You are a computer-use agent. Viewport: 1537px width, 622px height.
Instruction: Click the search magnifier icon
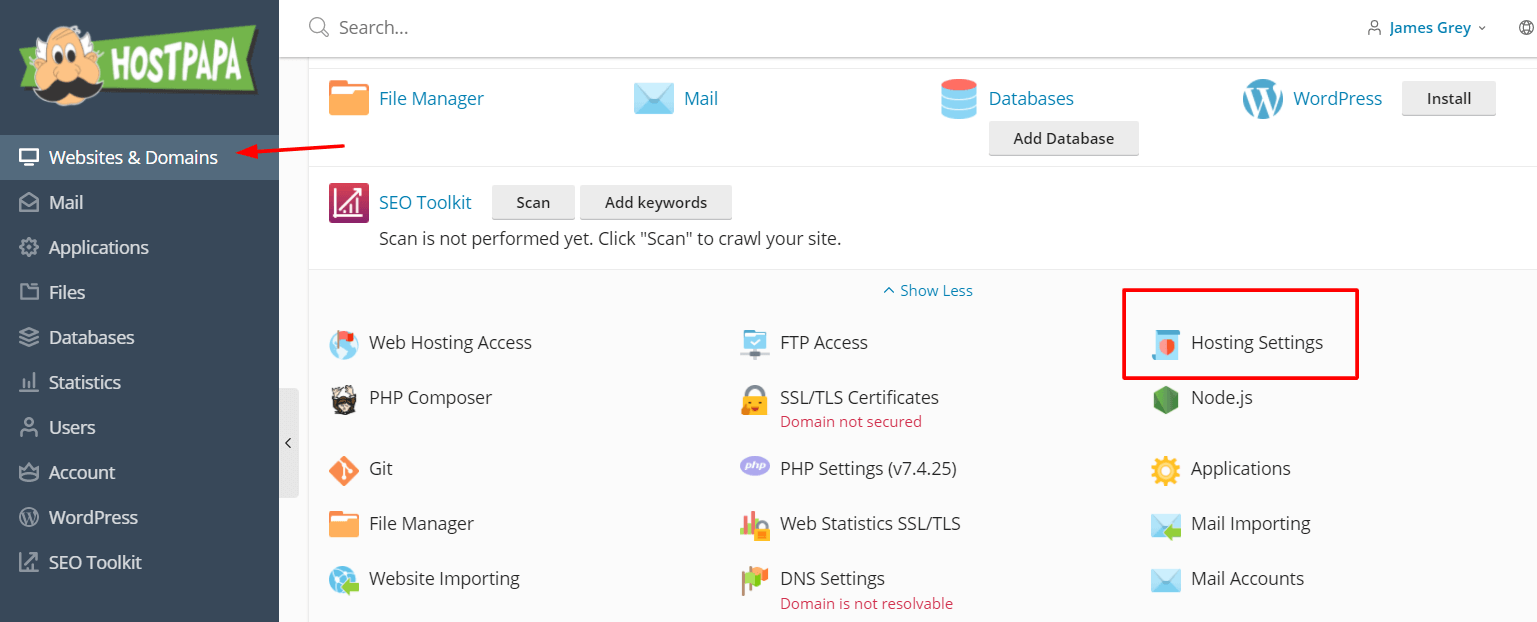[319, 27]
